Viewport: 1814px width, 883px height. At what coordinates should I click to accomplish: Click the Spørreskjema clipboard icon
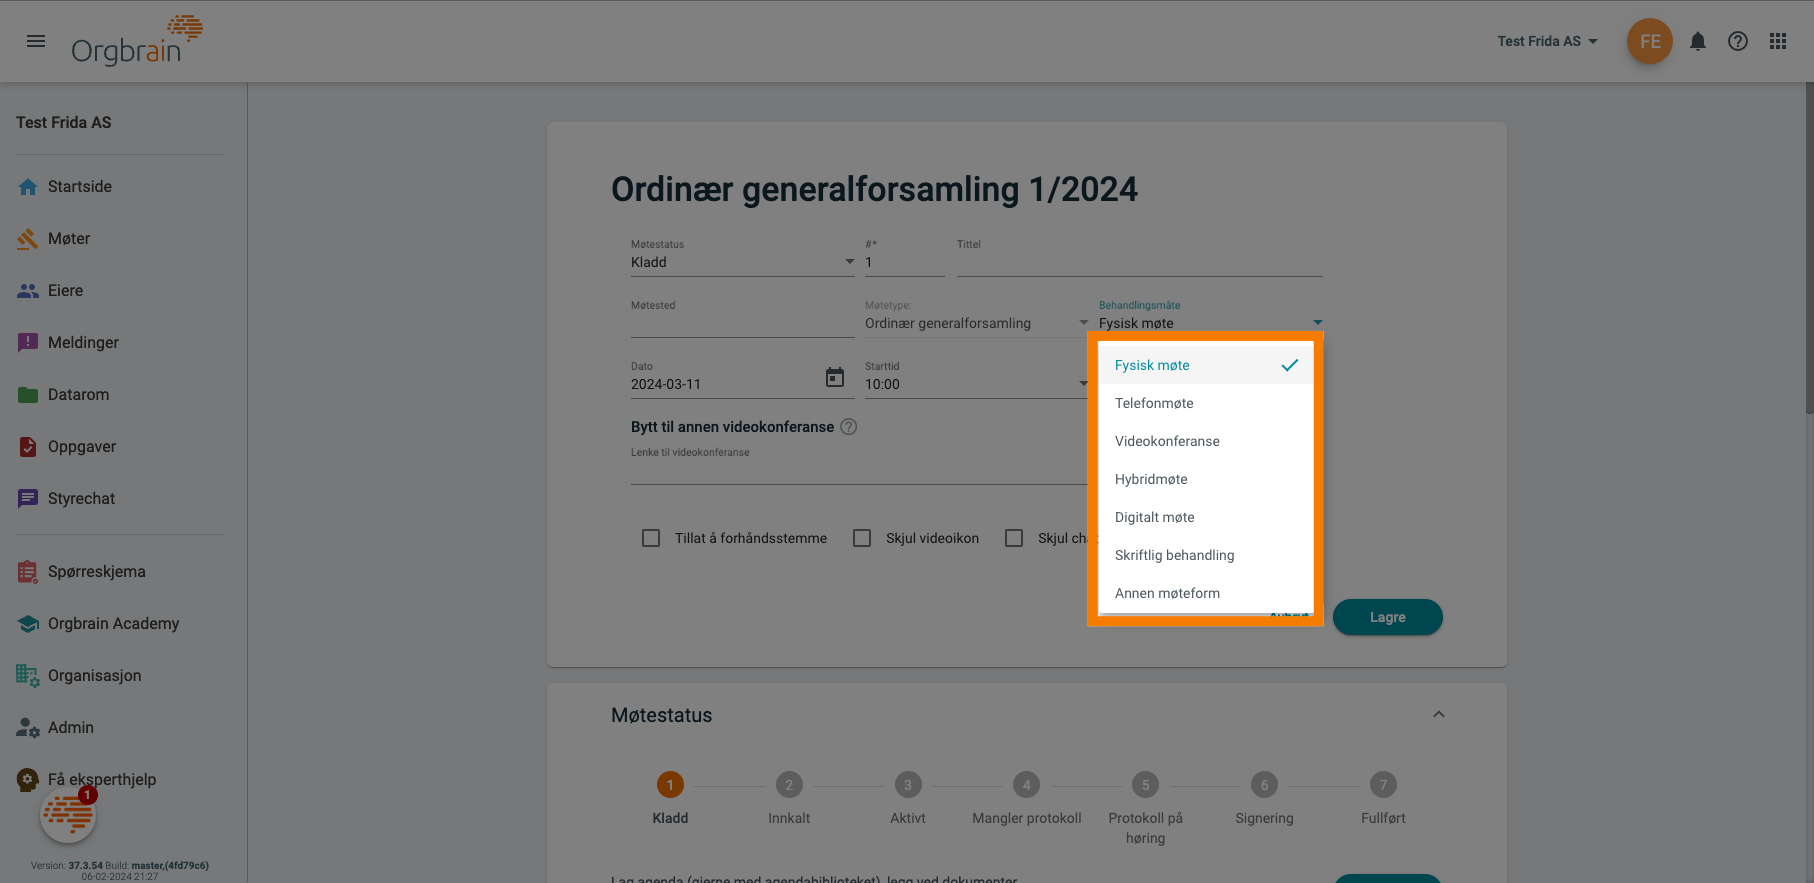click(28, 572)
